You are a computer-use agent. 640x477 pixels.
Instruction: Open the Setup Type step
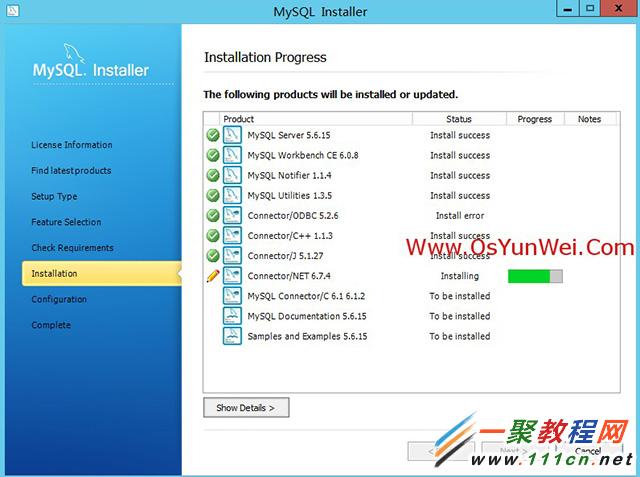[x=54, y=196]
